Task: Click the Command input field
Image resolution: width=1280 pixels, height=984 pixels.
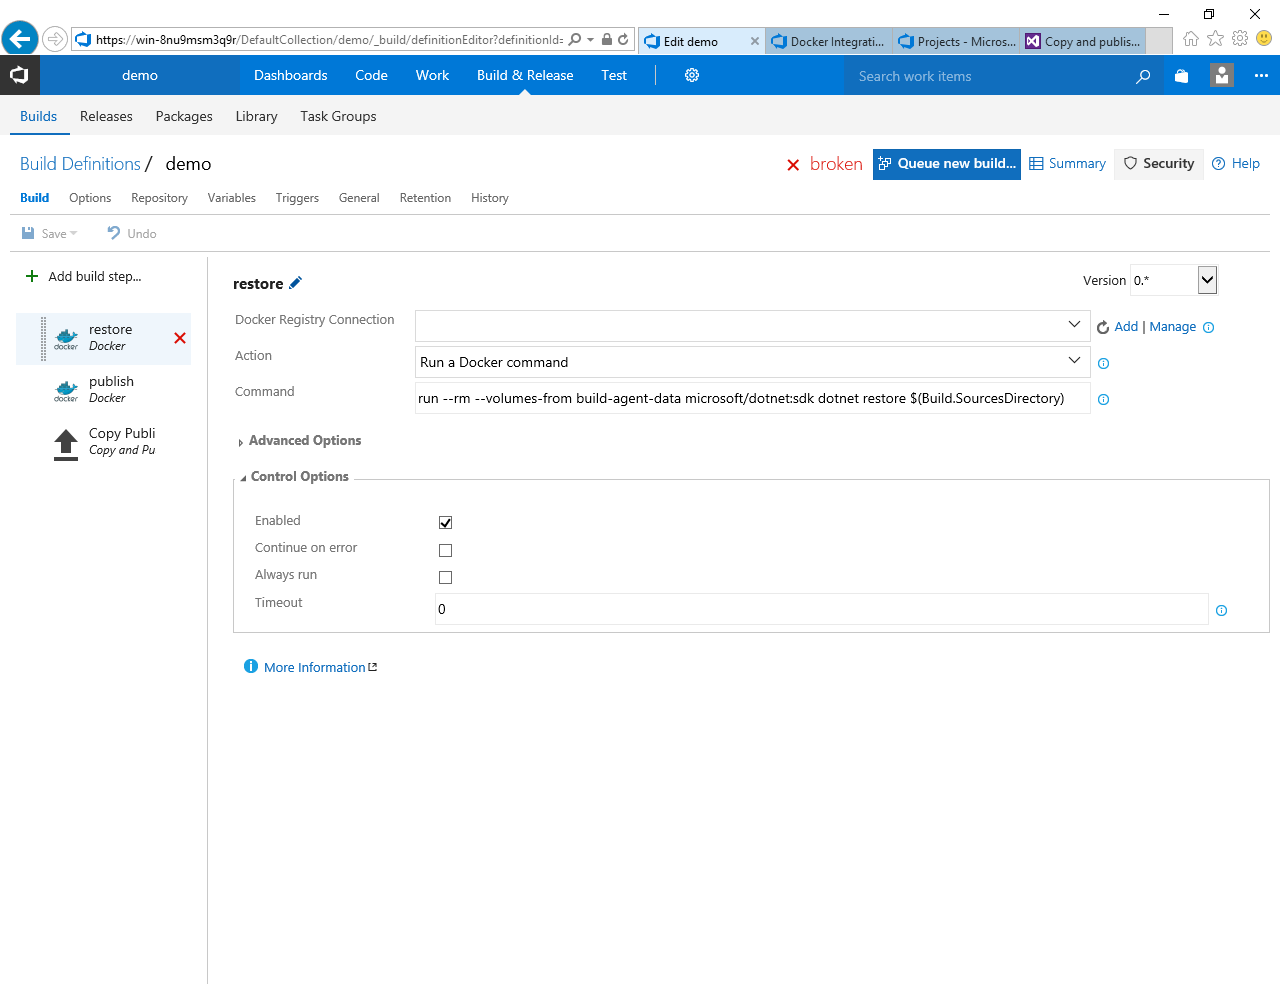Action: (752, 398)
